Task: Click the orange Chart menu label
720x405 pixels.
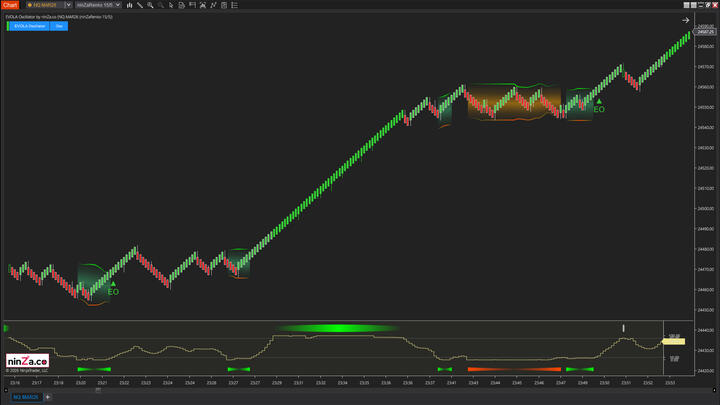Action: [10, 5]
